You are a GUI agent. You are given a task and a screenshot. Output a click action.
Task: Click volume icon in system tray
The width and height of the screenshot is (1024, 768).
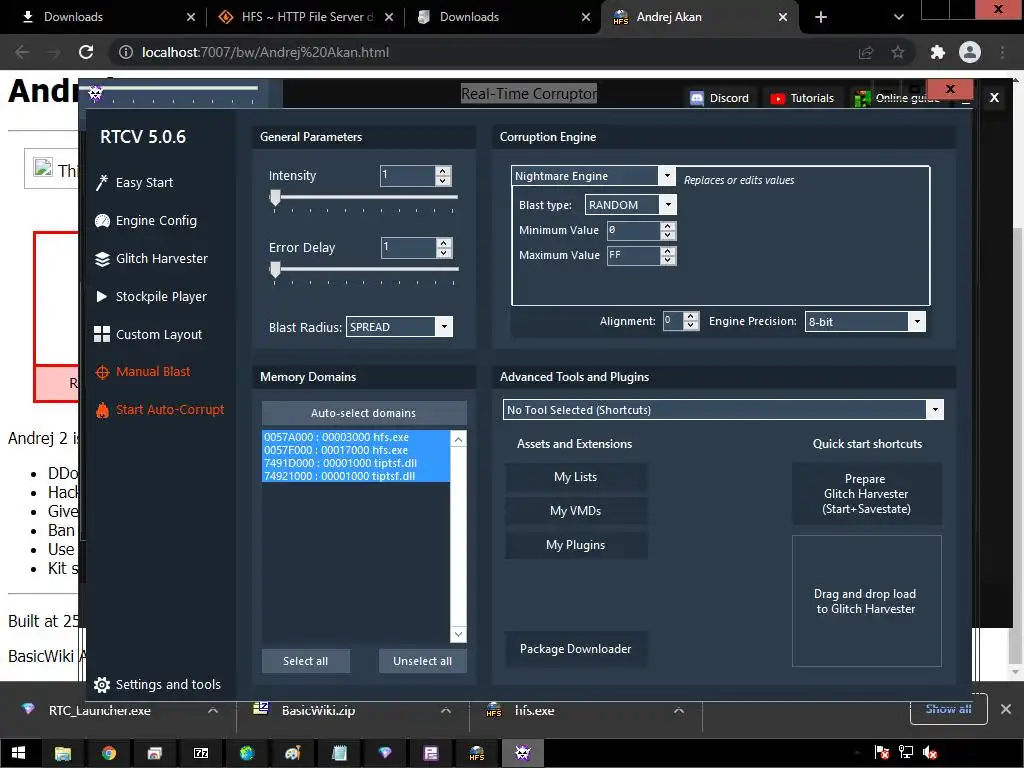click(x=929, y=753)
